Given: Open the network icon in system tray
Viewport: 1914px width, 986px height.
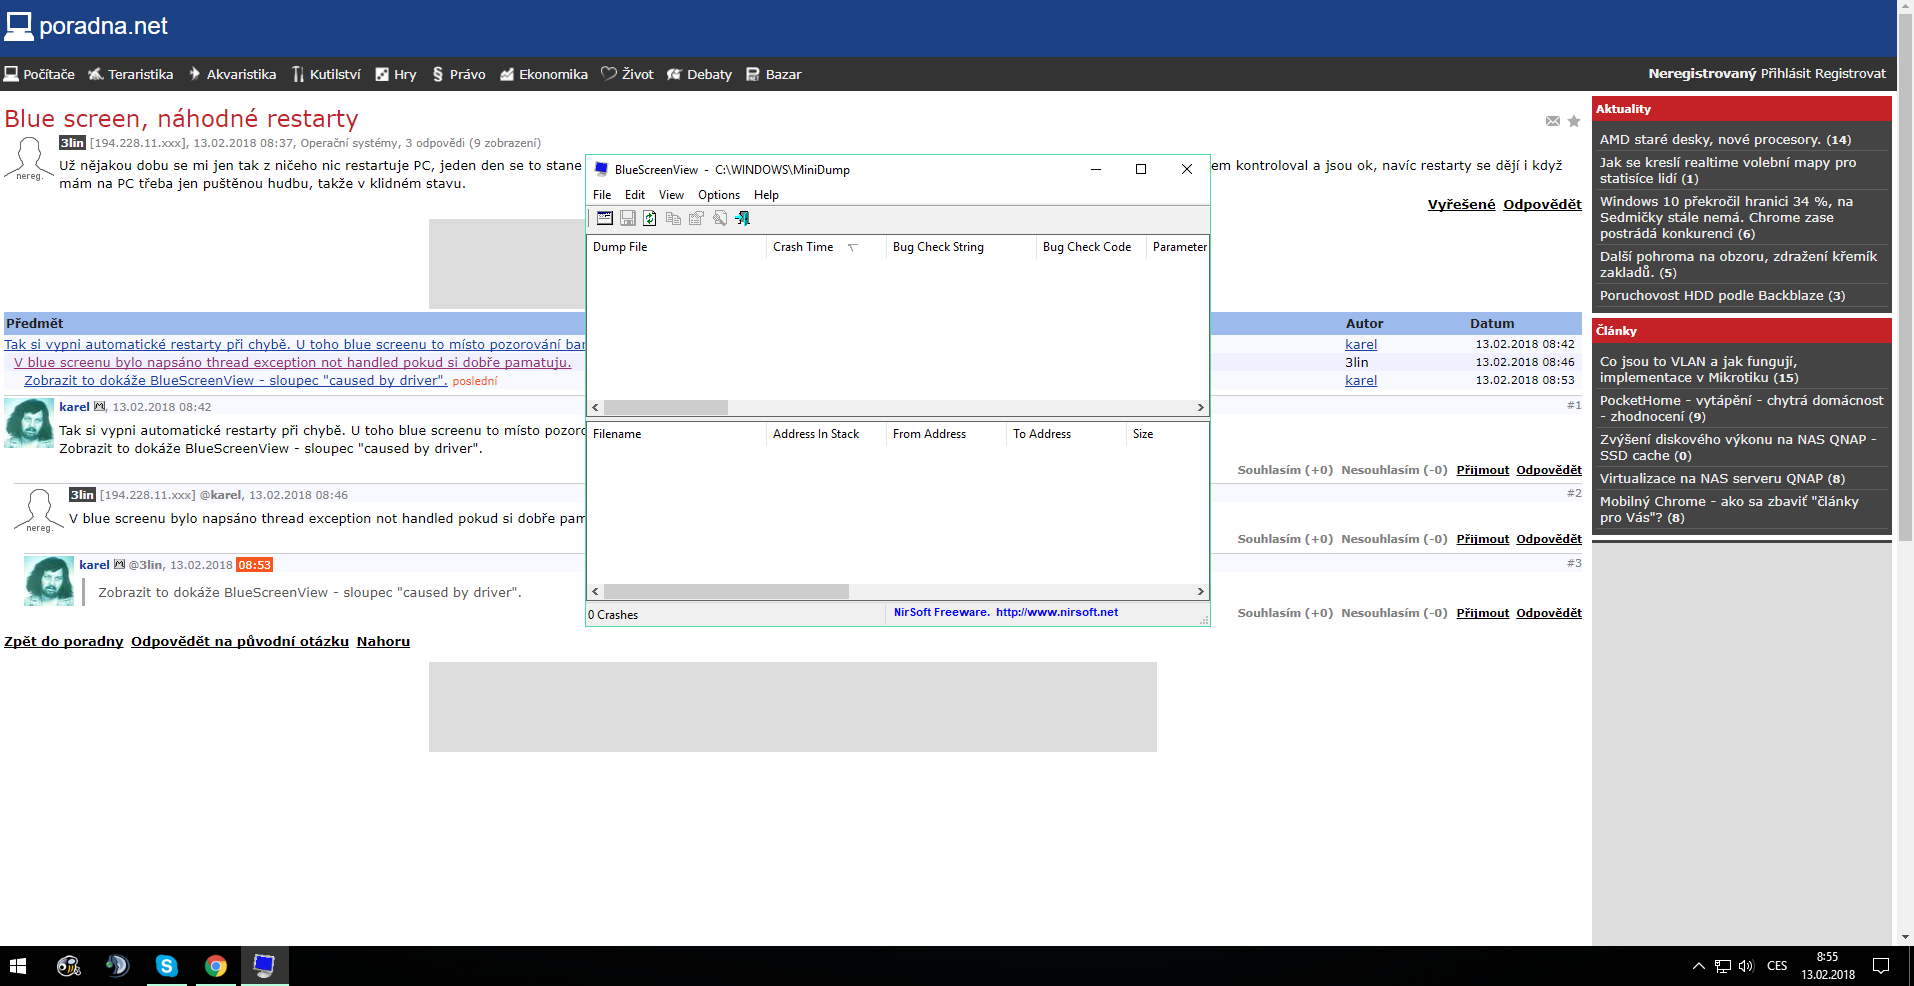Looking at the screenshot, I should pos(1723,966).
